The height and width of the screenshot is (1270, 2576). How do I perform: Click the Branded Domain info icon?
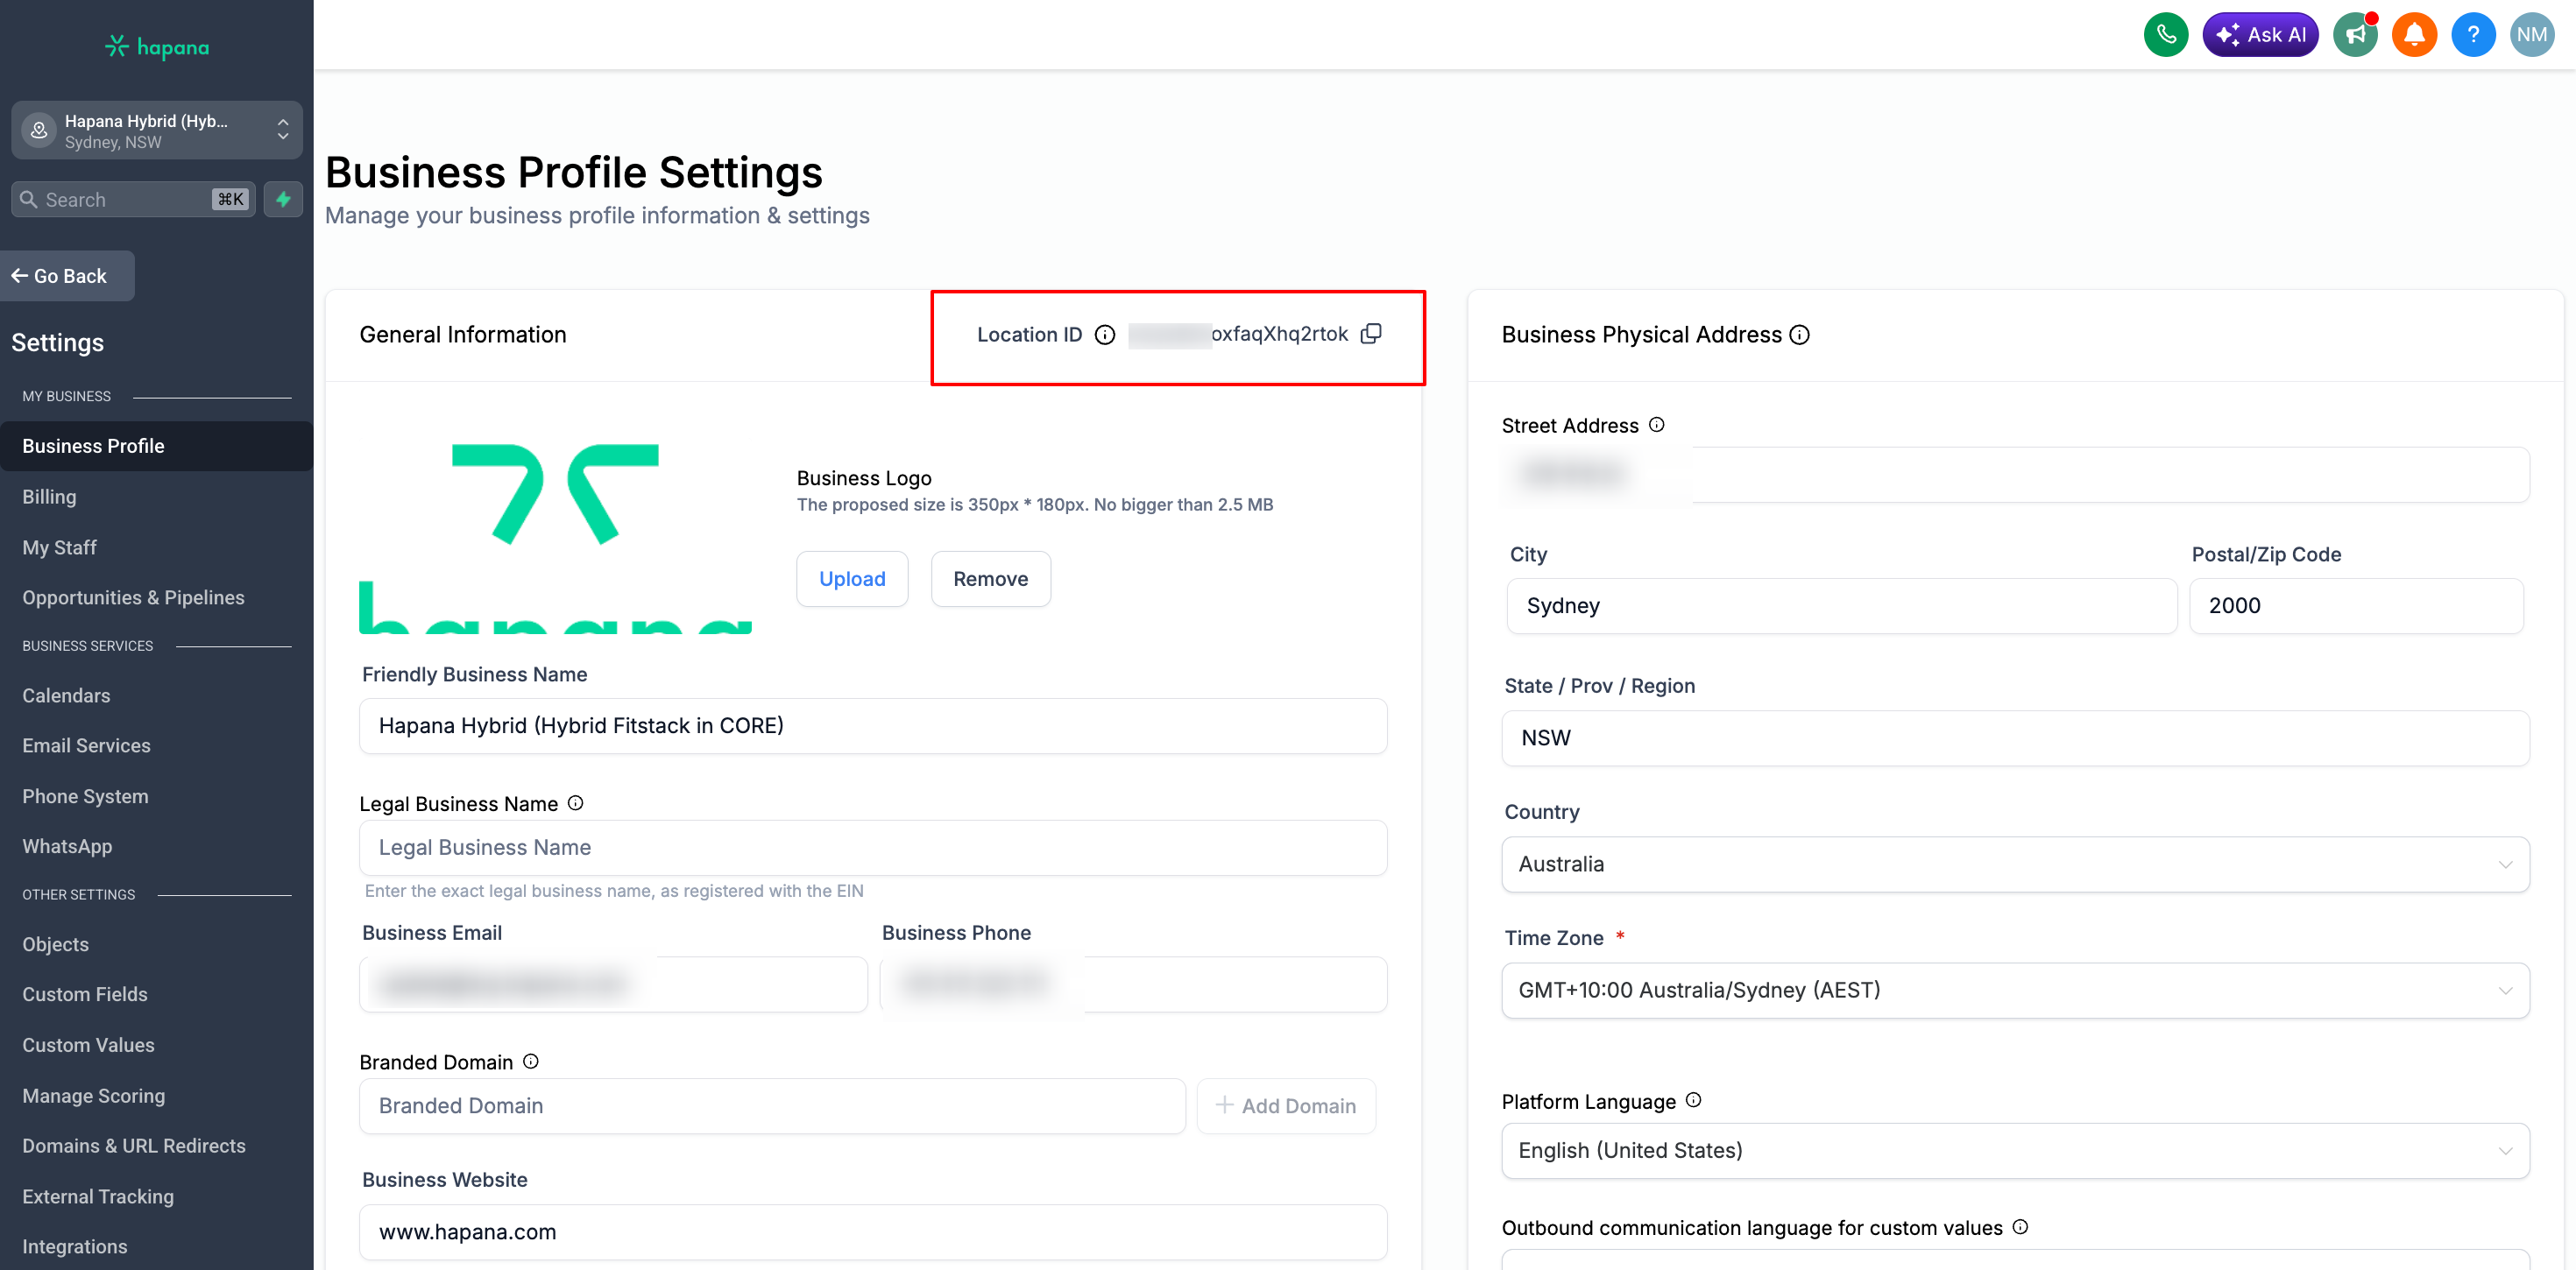pyautogui.click(x=531, y=1061)
